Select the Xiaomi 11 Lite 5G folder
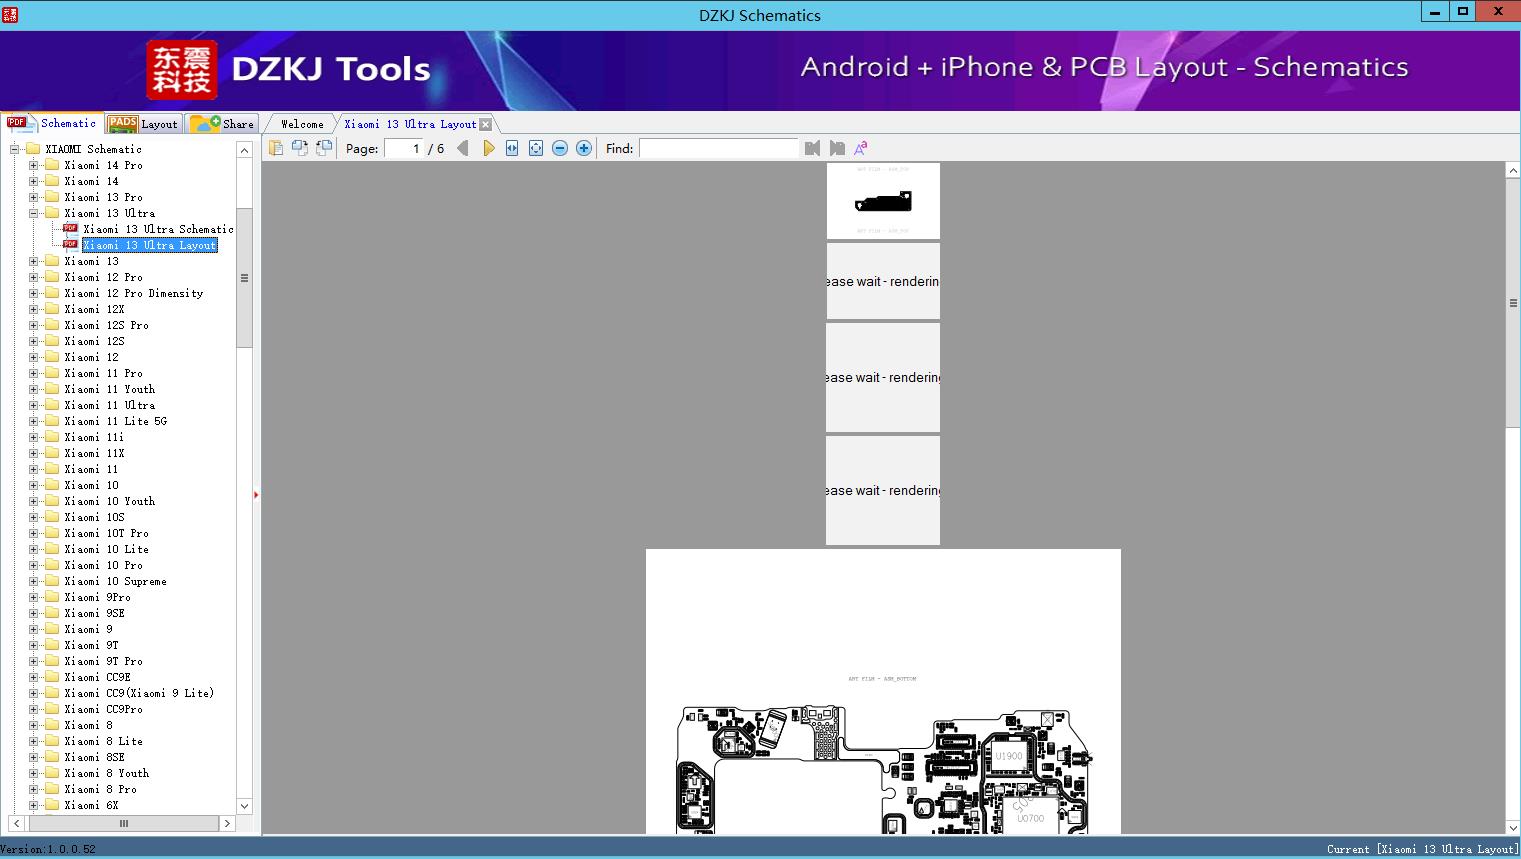The image size is (1521, 859). [x=116, y=421]
